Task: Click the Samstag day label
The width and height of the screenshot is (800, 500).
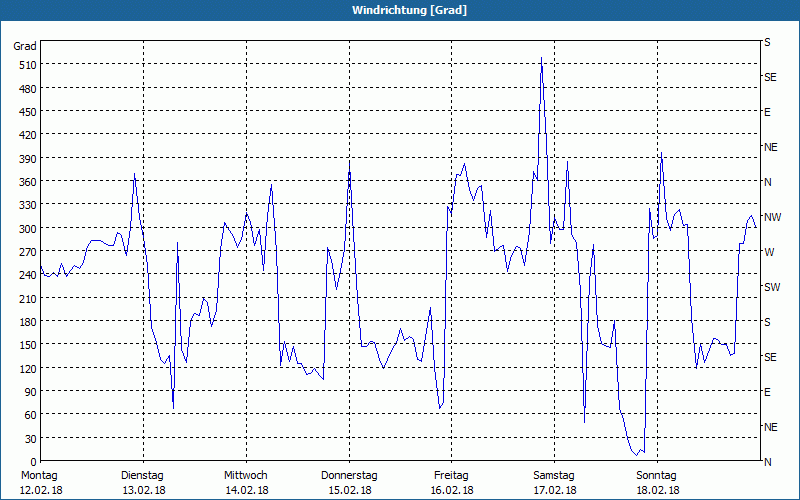Action: [x=554, y=476]
